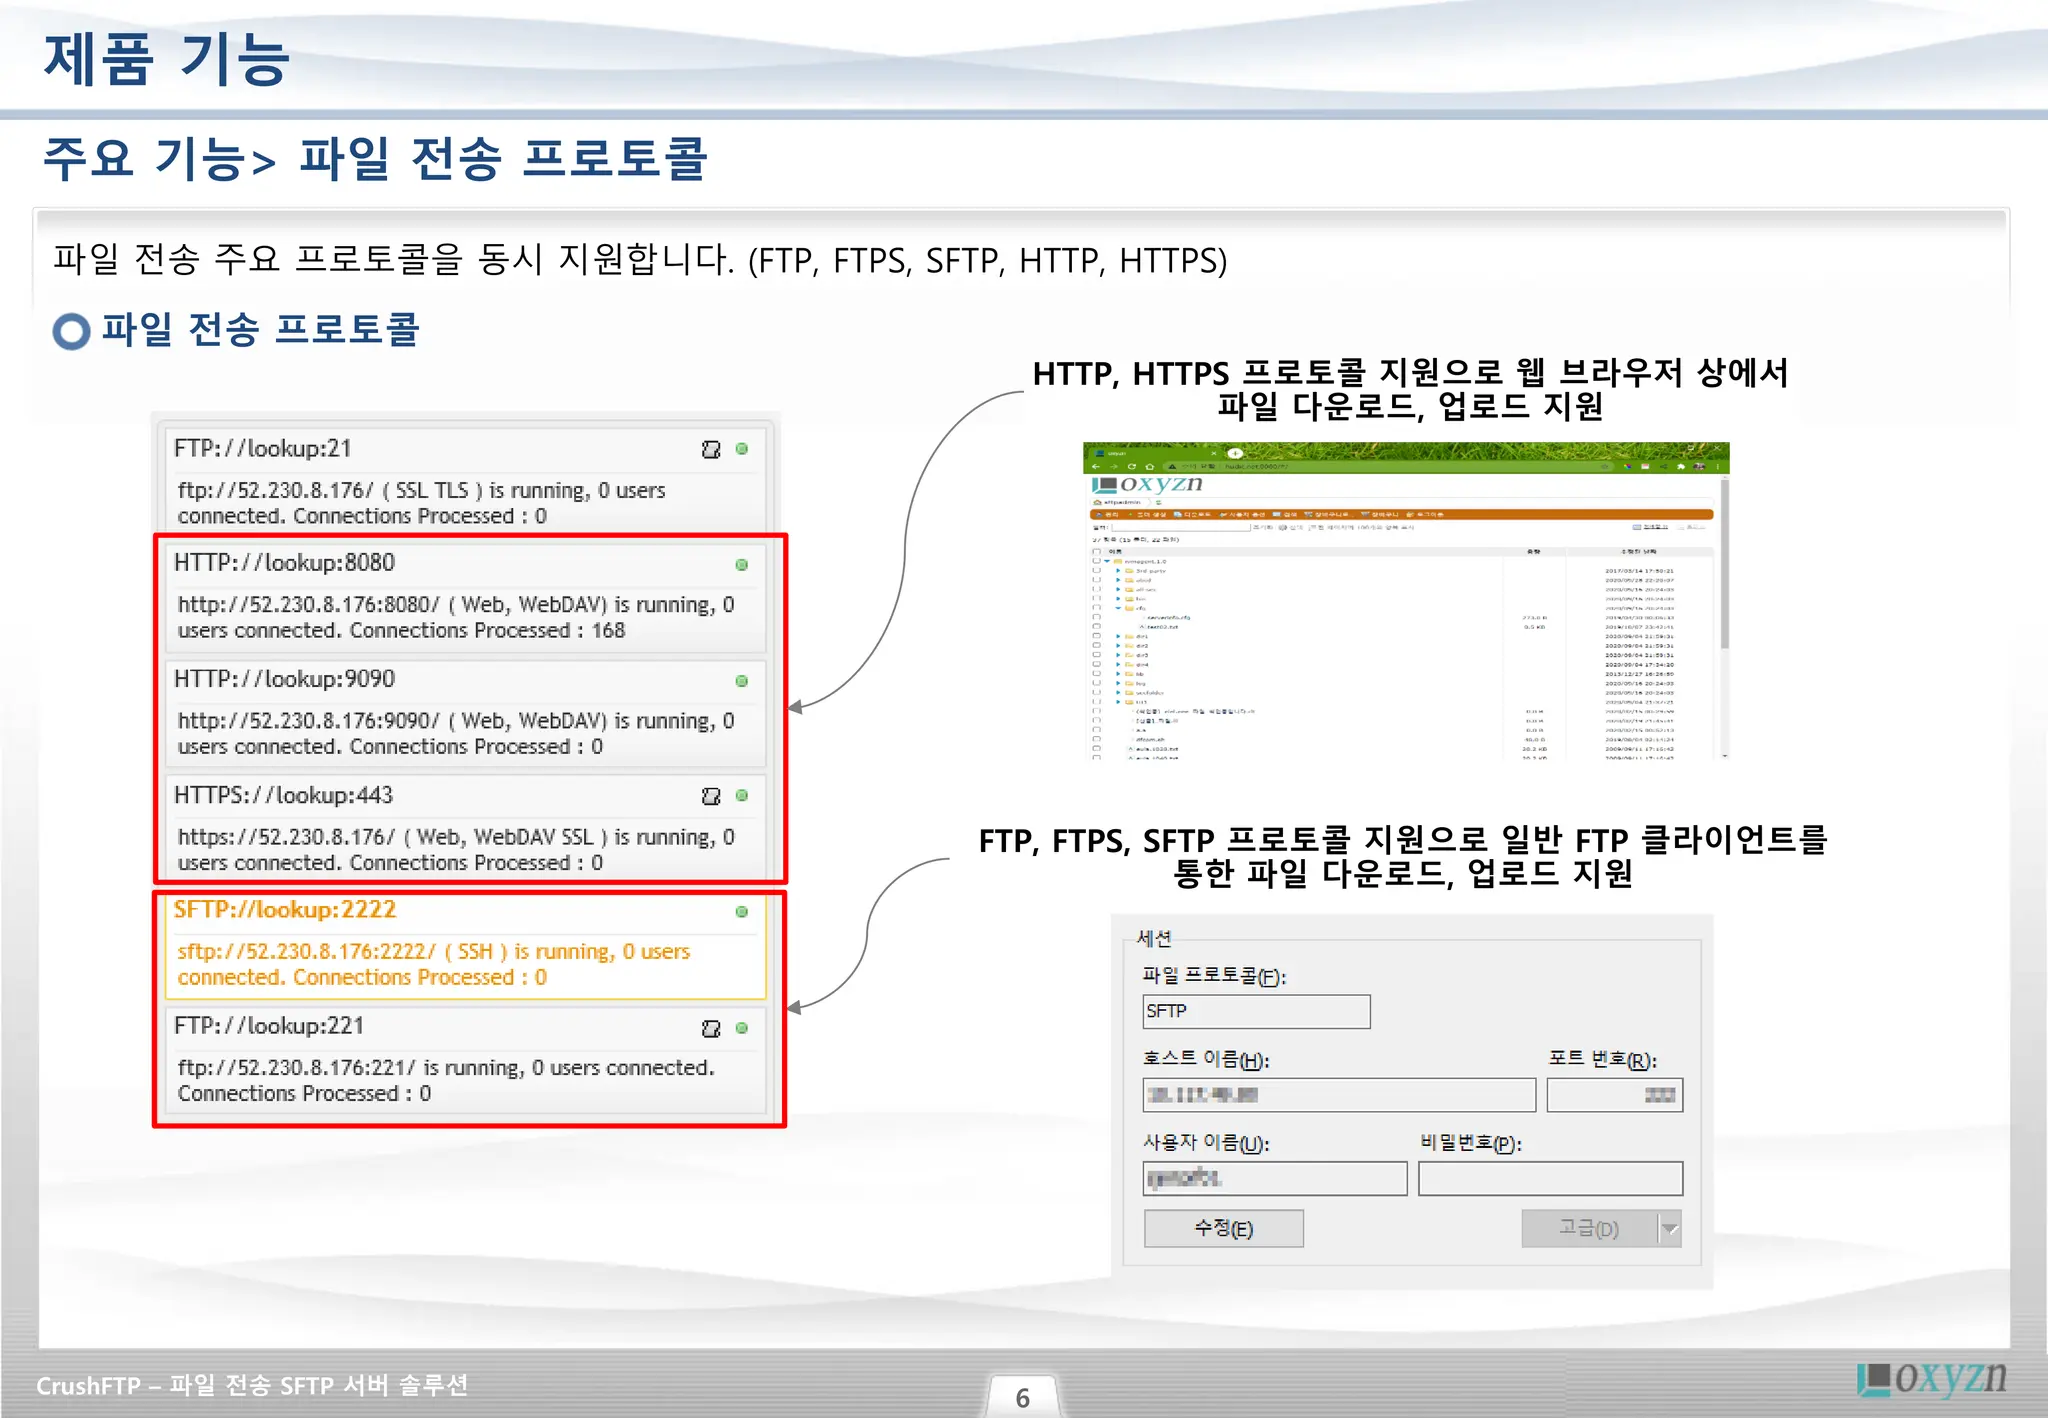This screenshot has width=2048, height=1418.
Task: Open the dropdown arrow next to 고급(D)
Action: coord(1670,1228)
